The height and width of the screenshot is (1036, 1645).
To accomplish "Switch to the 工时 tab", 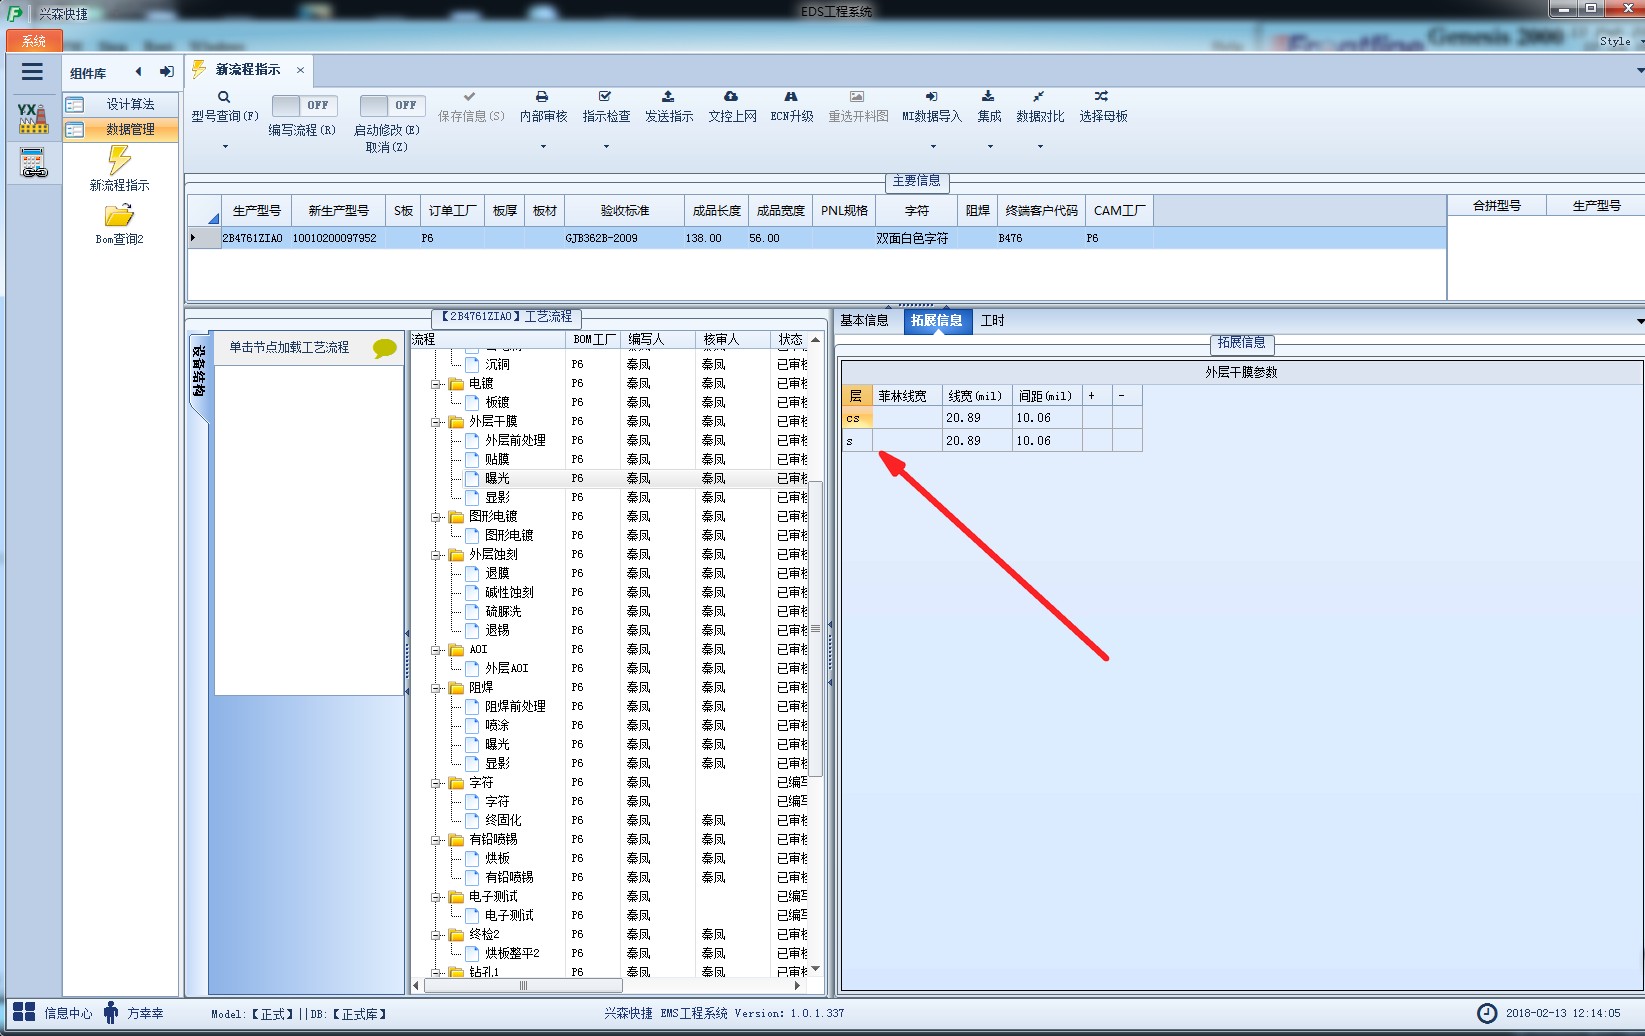I will pos(992,320).
